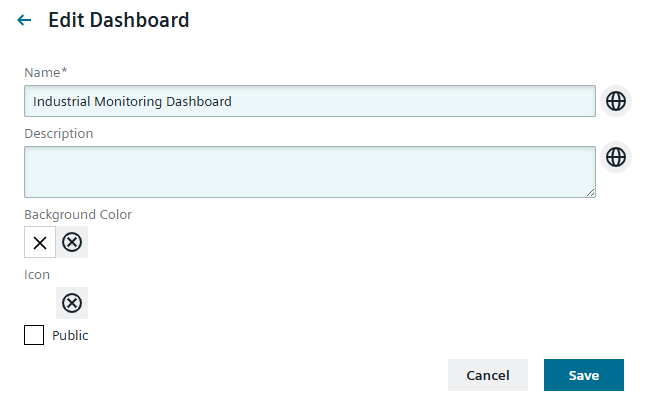
Task: Cancel editing the dashboard
Action: click(x=488, y=375)
